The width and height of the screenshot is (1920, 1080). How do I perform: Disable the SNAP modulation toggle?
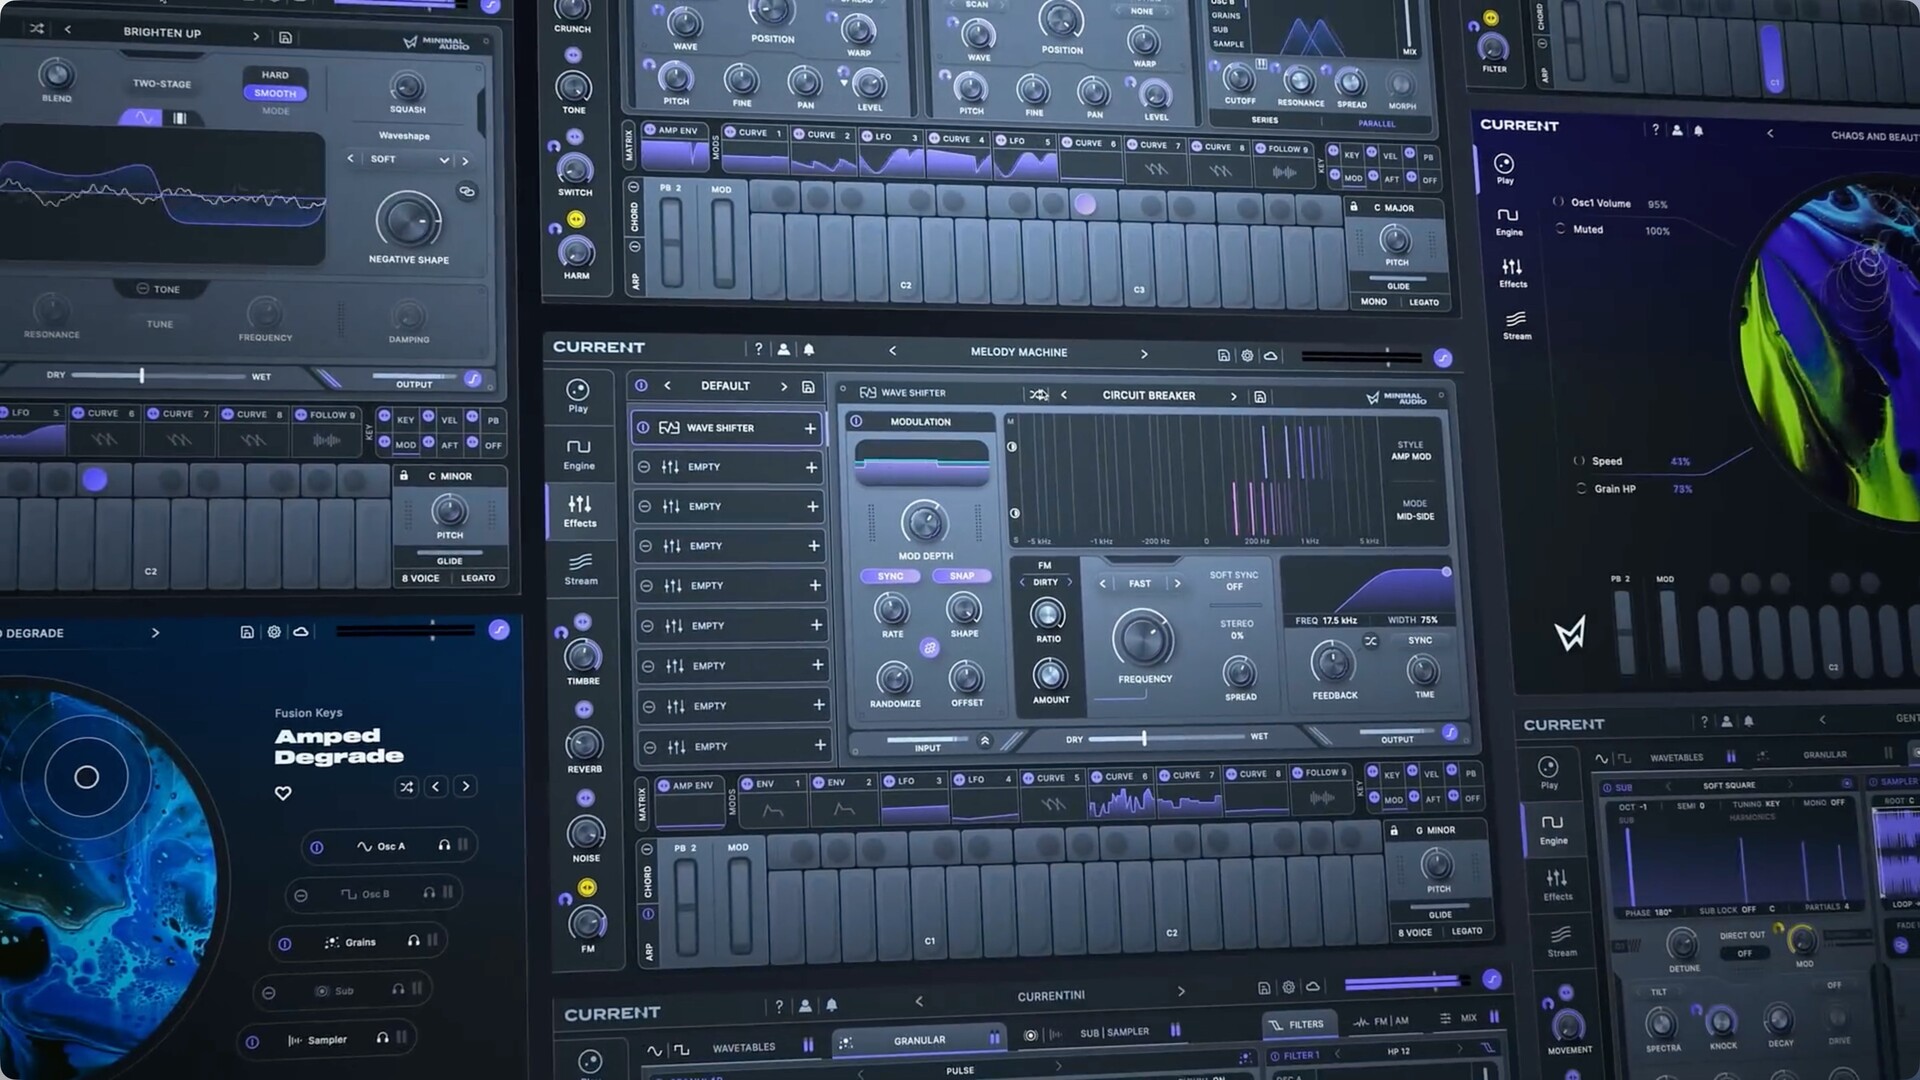point(961,576)
